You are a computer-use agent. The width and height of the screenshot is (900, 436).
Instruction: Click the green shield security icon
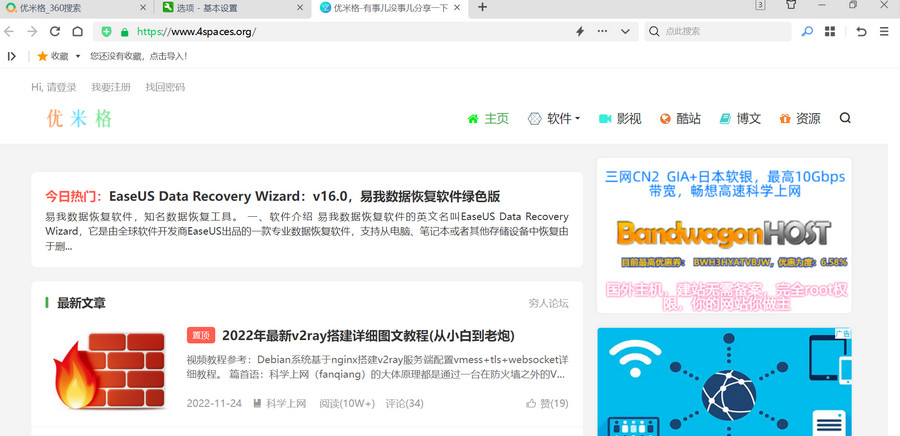(106, 32)
